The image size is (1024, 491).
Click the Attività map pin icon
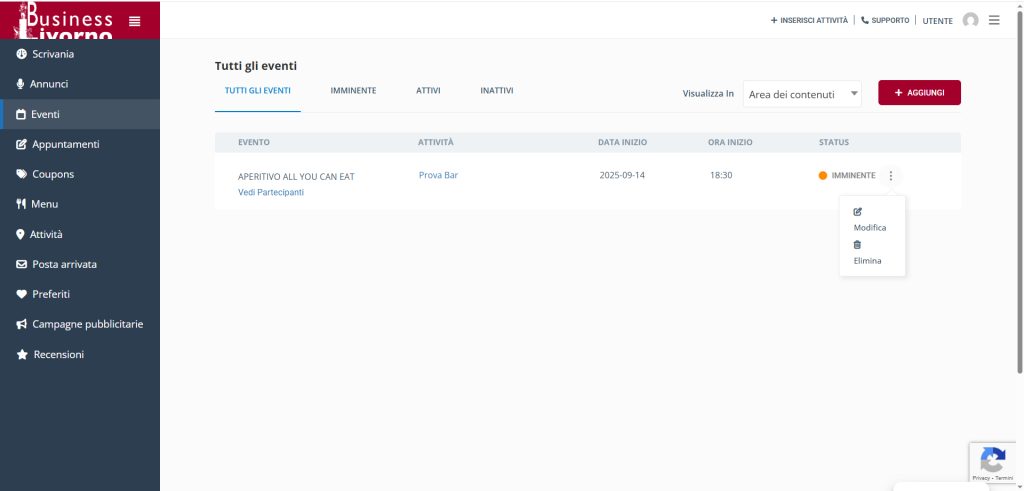21,234
